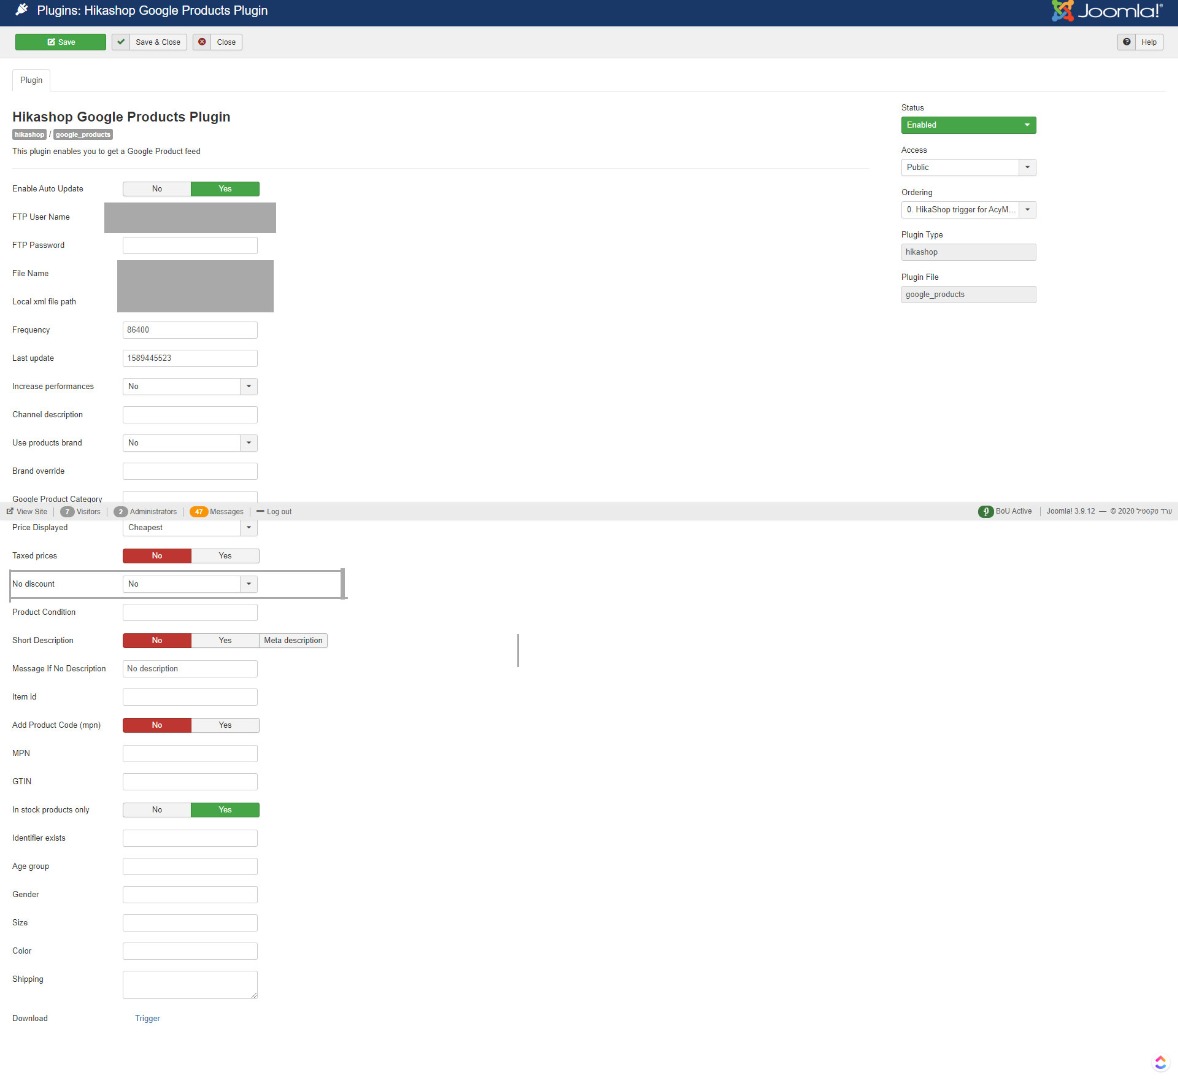Screen dimensions: 1178x1080
Task: Choose Yes for Short Description
Action: point(225,641)
